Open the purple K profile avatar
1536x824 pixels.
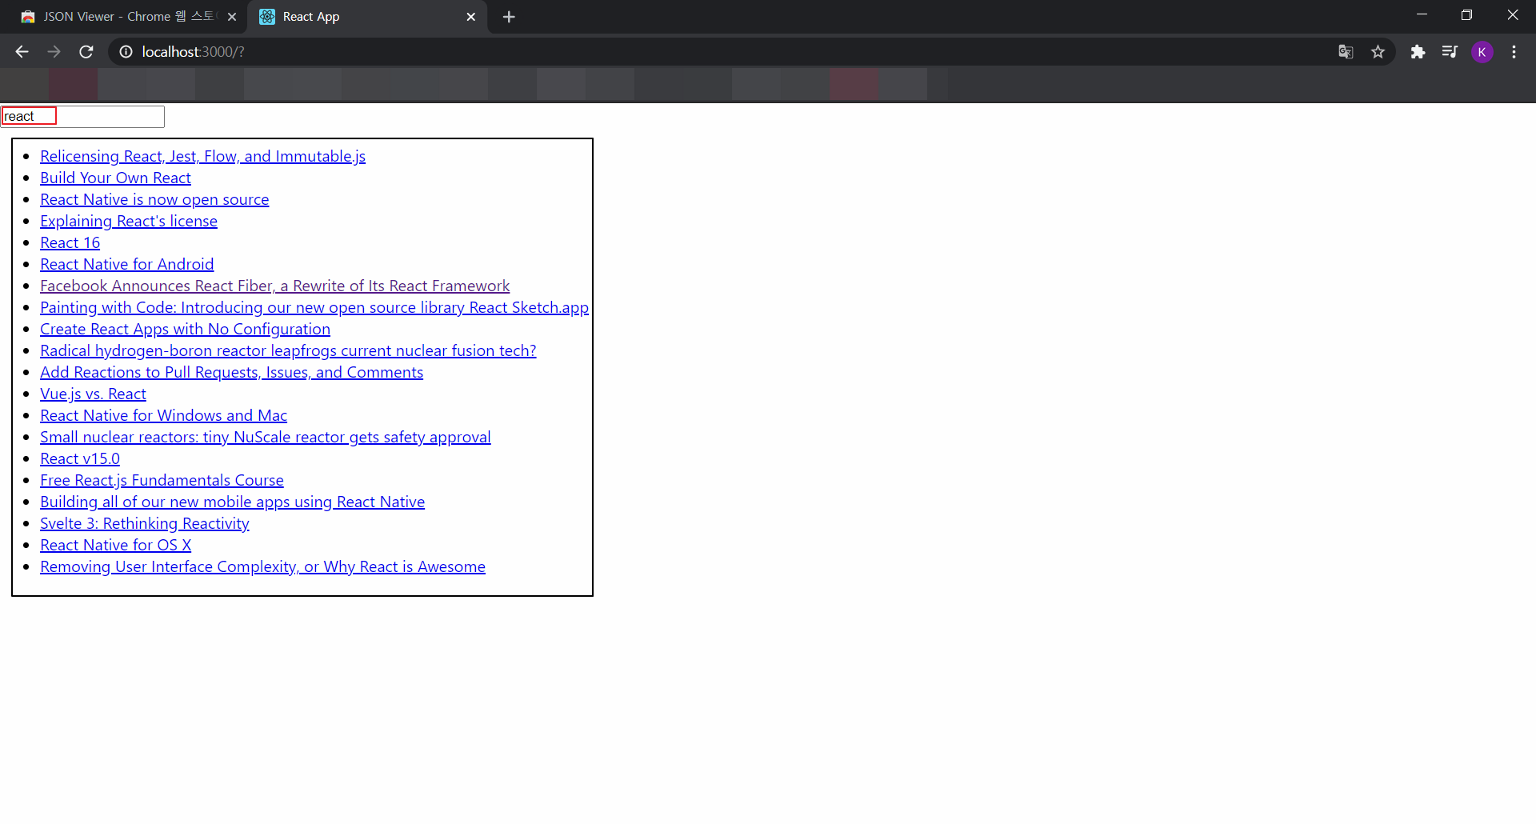[1482, 52]
